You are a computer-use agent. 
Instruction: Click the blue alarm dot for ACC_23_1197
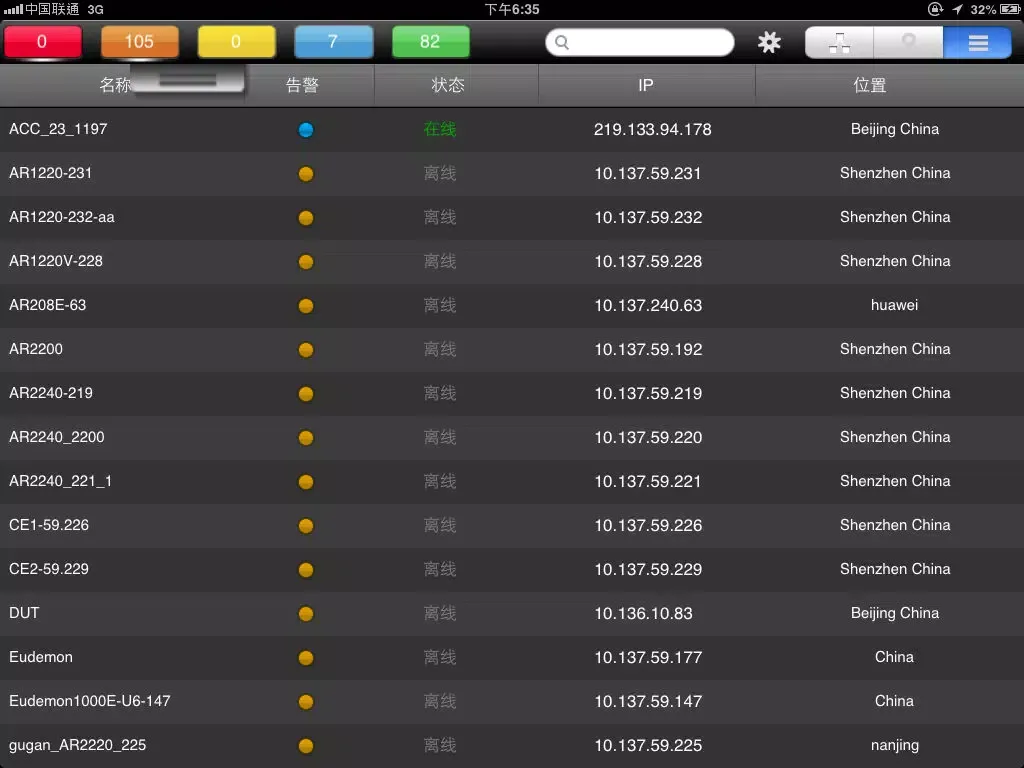(x=306, y=130)
